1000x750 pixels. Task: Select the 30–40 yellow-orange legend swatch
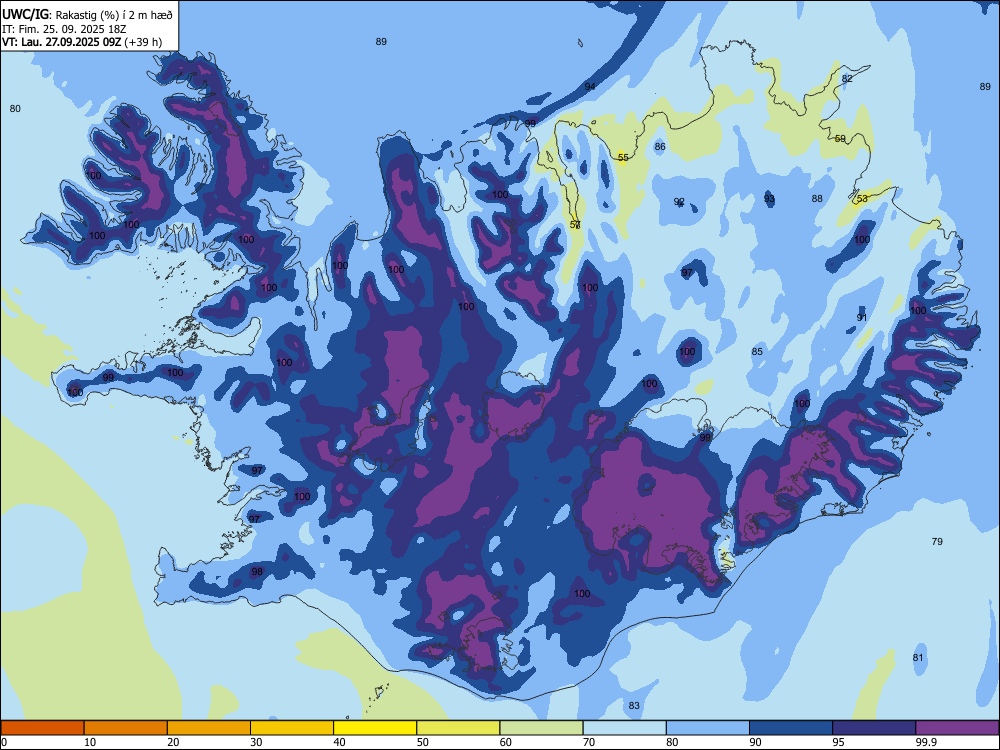292,728
